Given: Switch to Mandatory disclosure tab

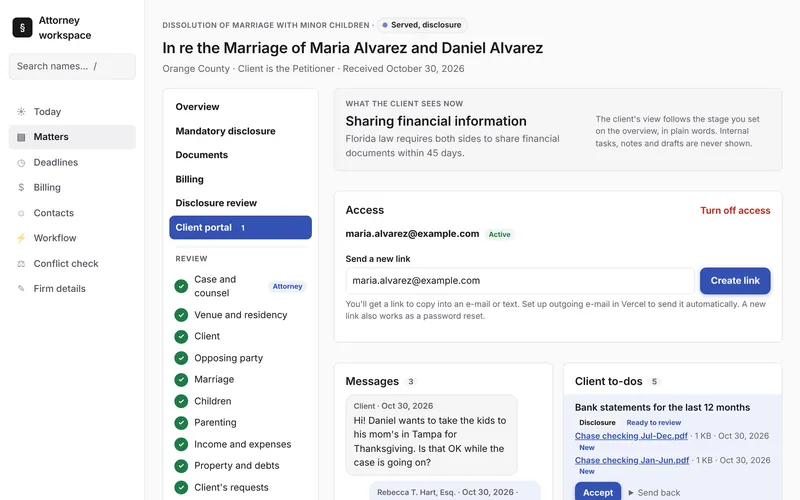Looking at the screenshot, I should click(x=240, y=131).
